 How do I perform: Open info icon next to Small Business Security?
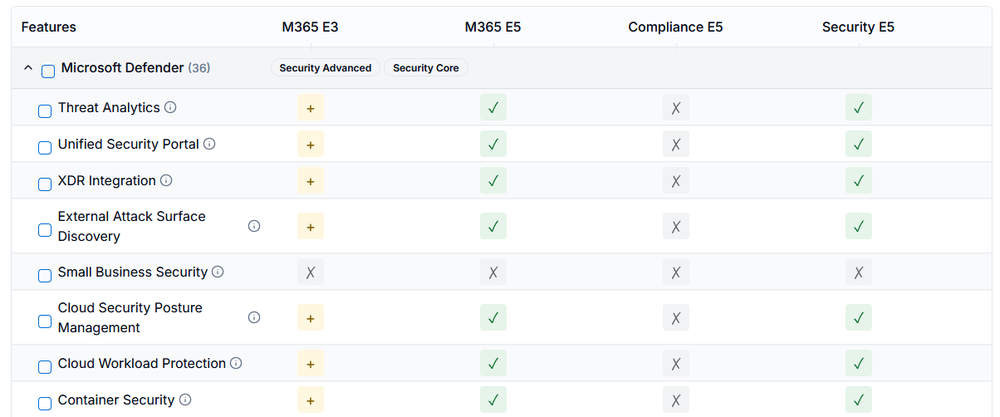pyautogui.click(x=218, y=272)
